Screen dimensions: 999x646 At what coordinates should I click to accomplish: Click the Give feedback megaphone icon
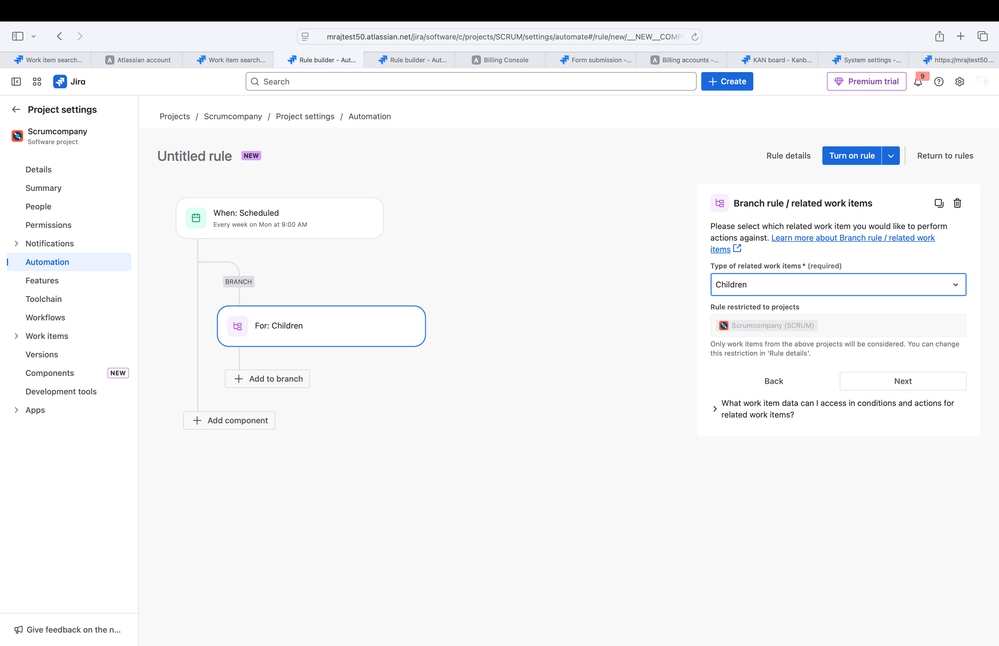point(18,630)
